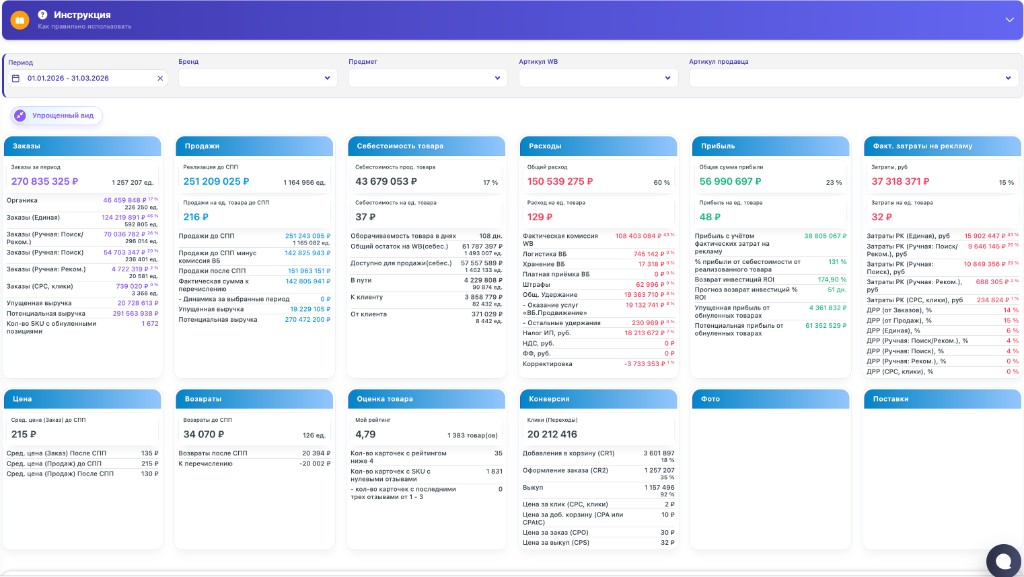Image resolution: width=1024 pixels, height=577 pixels.
Task: Click the Оценка товара card header
Action: [426, 399]
